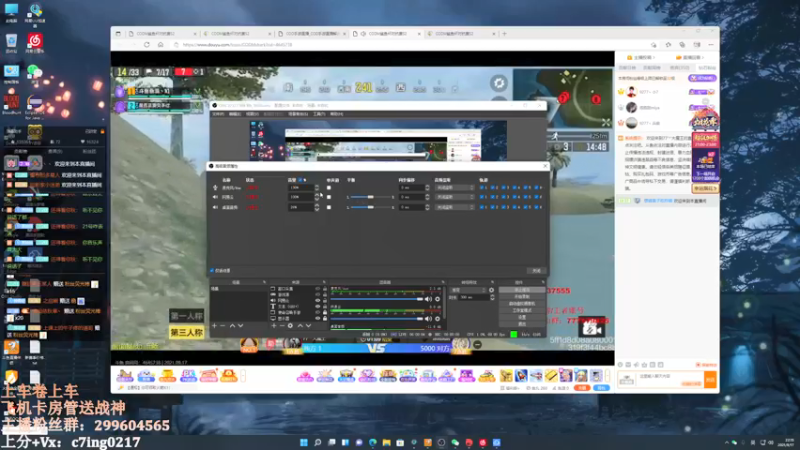
Task: Mute the second mixer channel speaker icon
Action: [429, 318]
